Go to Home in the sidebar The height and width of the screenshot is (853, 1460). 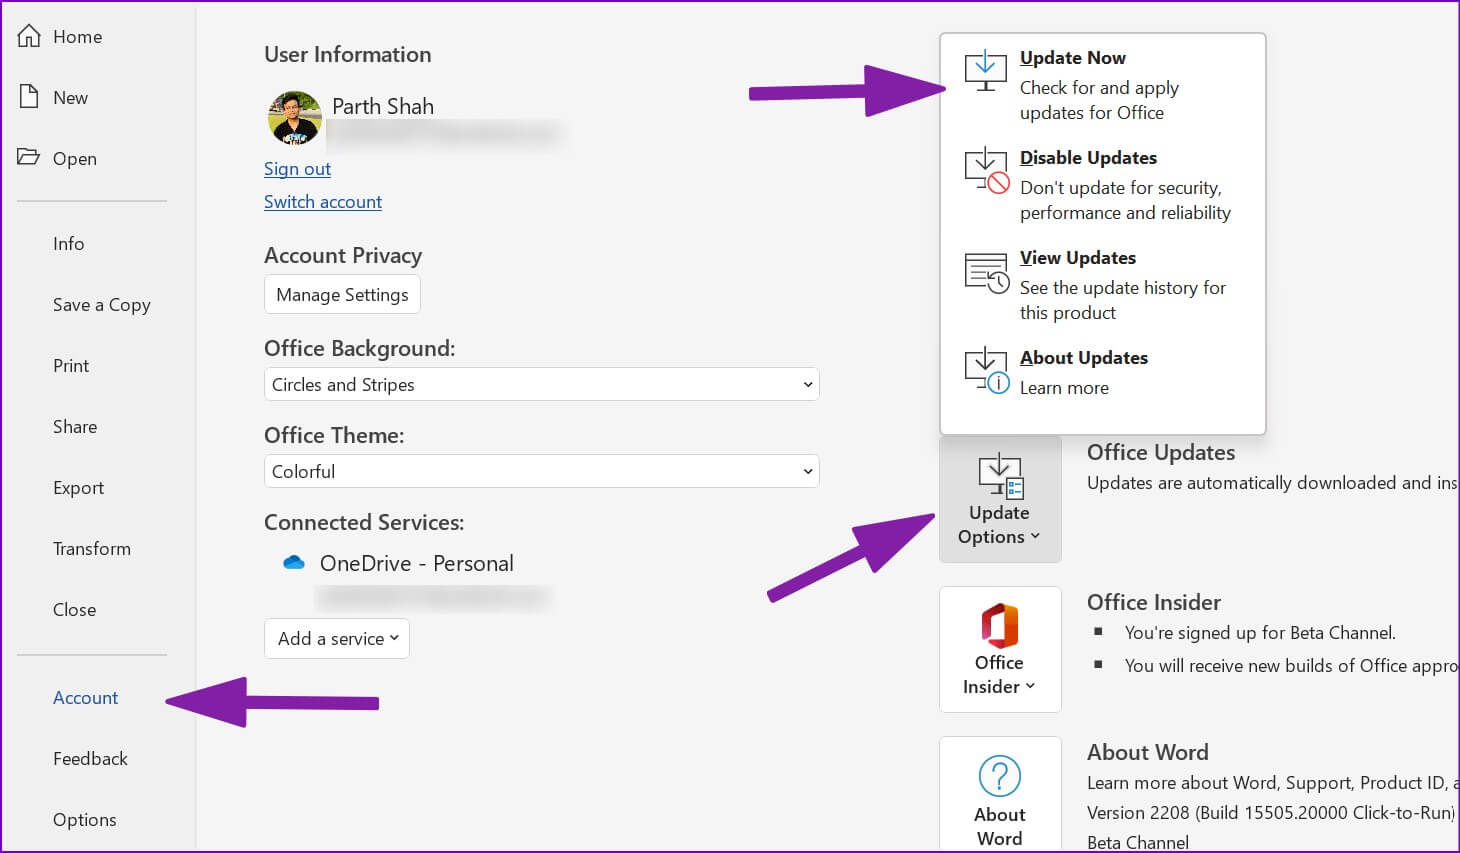[x=77, y=37]
